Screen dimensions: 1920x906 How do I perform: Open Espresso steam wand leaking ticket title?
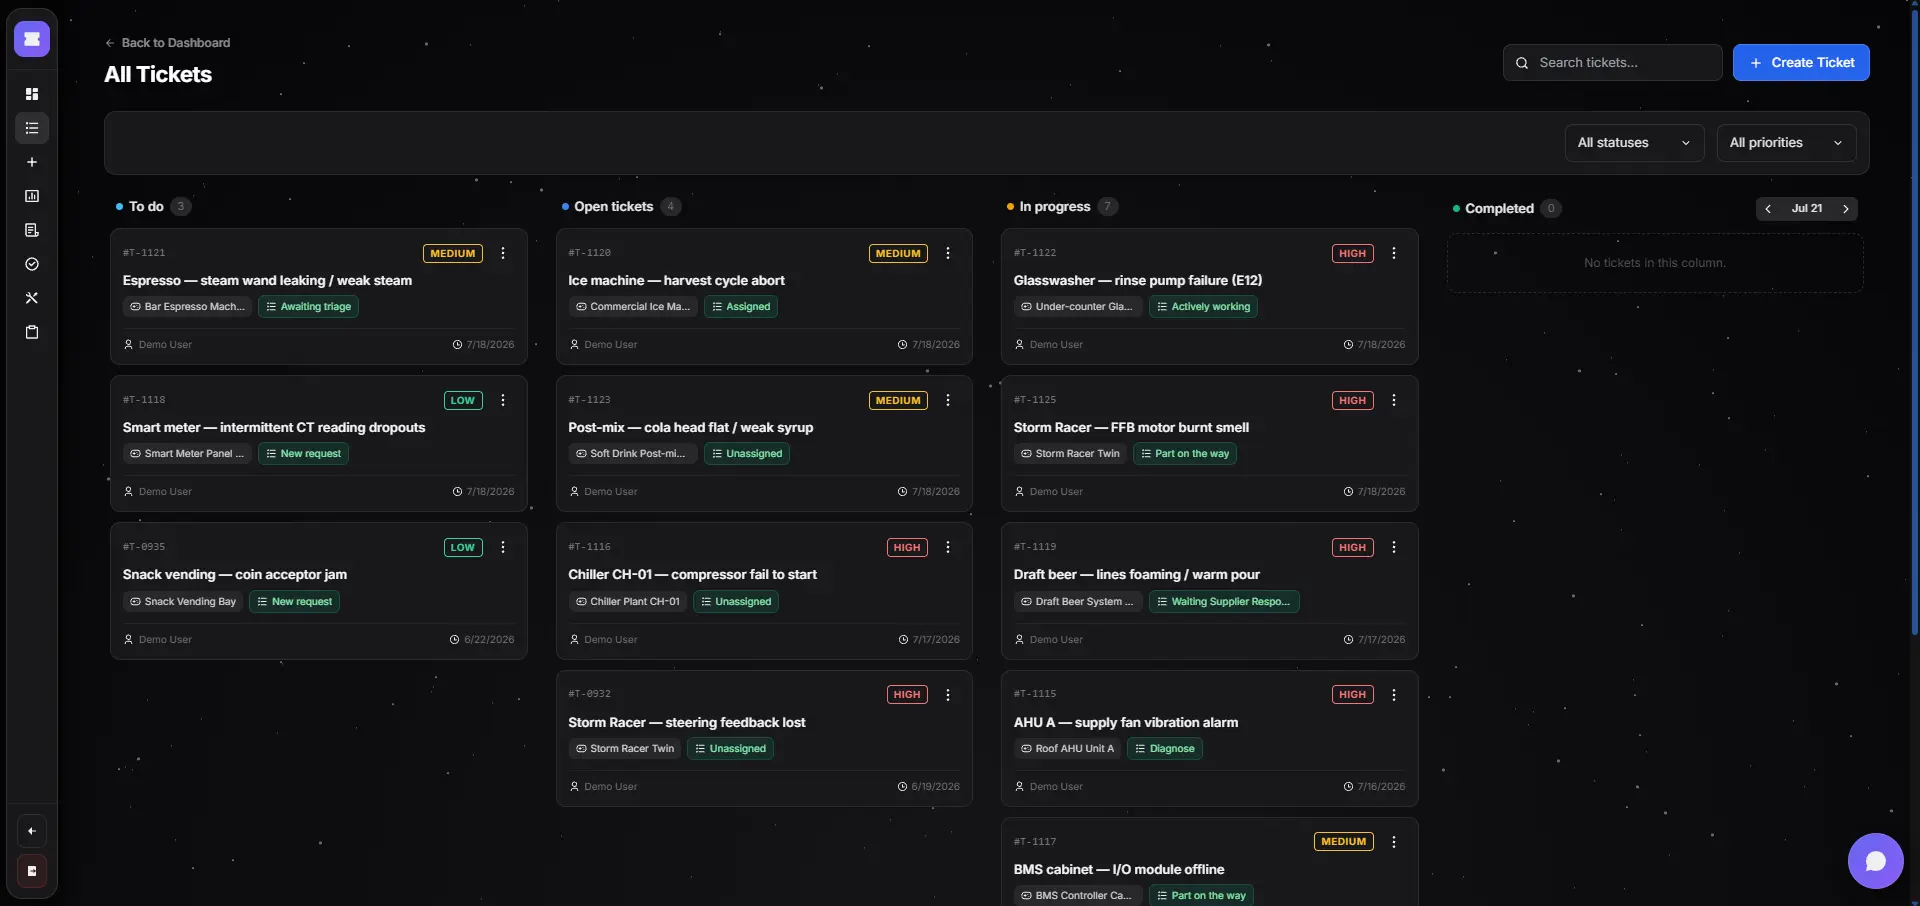click(x=267, y=281)
